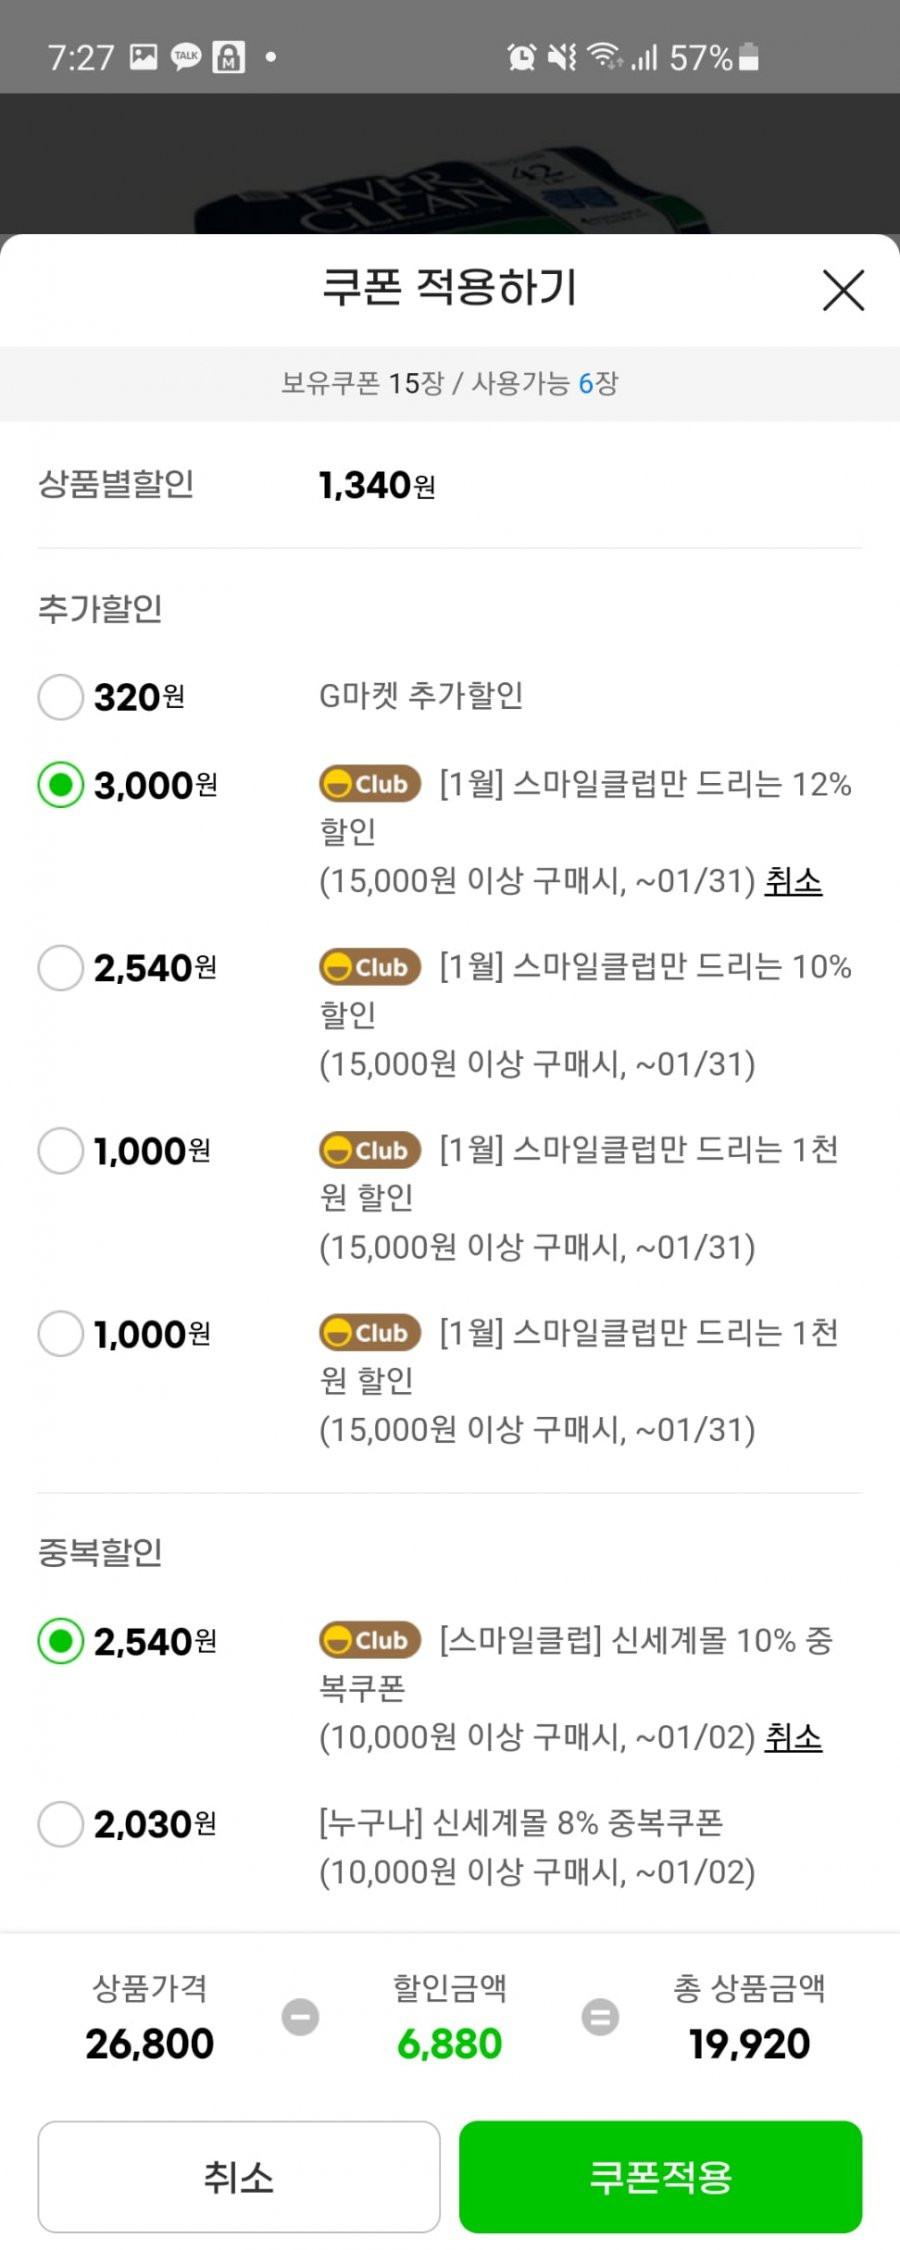Tap the gallery image notification icon
This screenshot has height=2250, width=900.
point(144,57)
